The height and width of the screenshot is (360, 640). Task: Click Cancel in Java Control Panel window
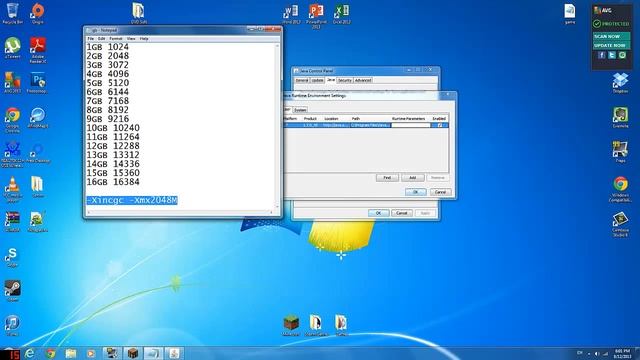(402, 213)
